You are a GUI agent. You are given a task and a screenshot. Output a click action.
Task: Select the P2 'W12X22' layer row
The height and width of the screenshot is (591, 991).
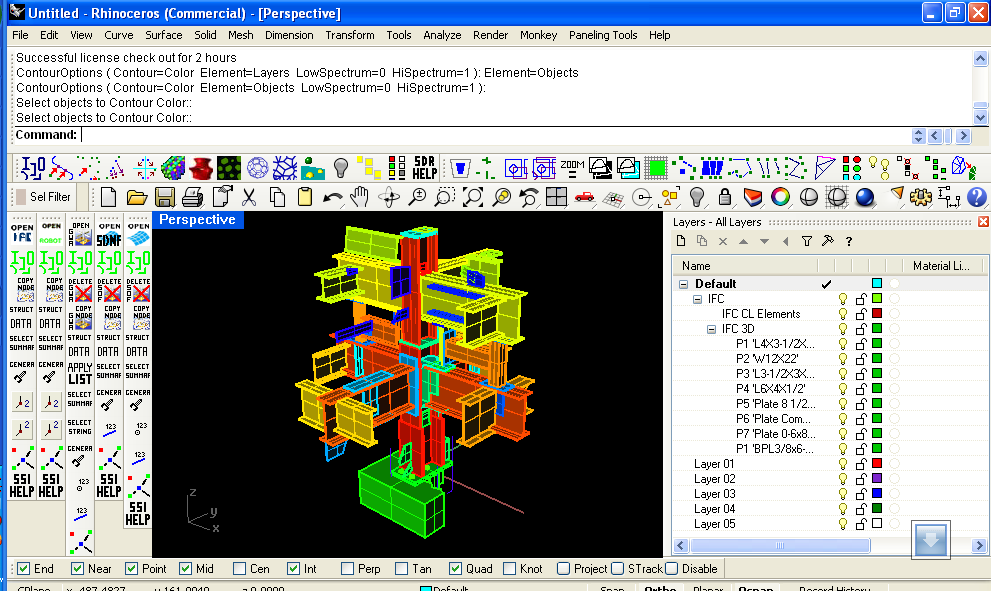pos(767,358)
